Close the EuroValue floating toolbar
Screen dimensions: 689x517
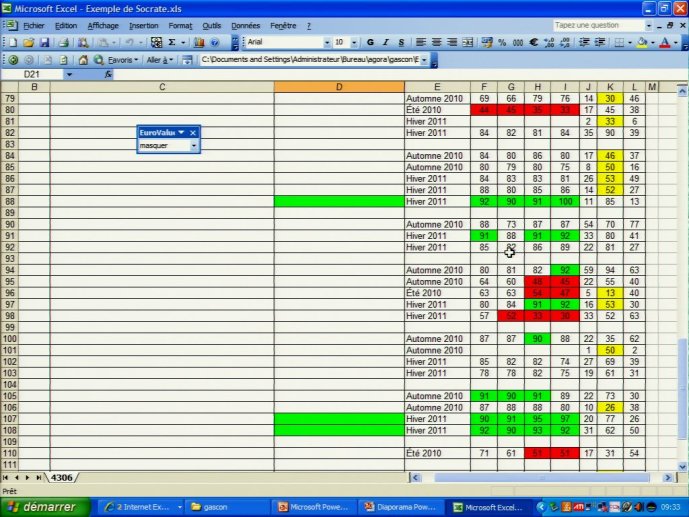click(x=193, y=133)
